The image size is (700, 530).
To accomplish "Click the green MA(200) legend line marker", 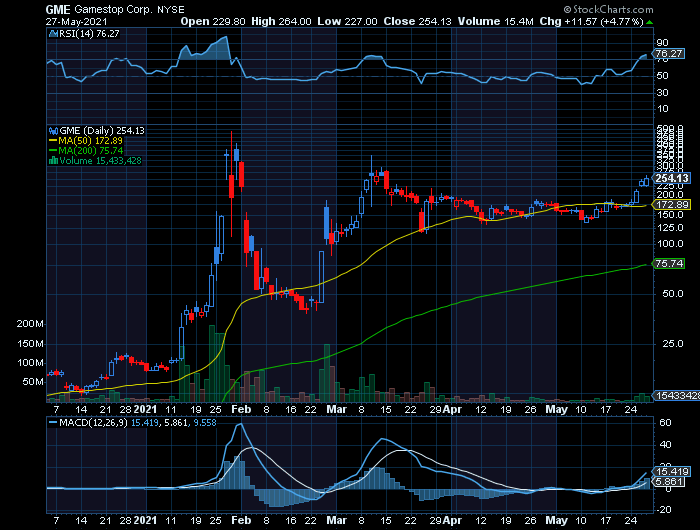I will [53, 150].
